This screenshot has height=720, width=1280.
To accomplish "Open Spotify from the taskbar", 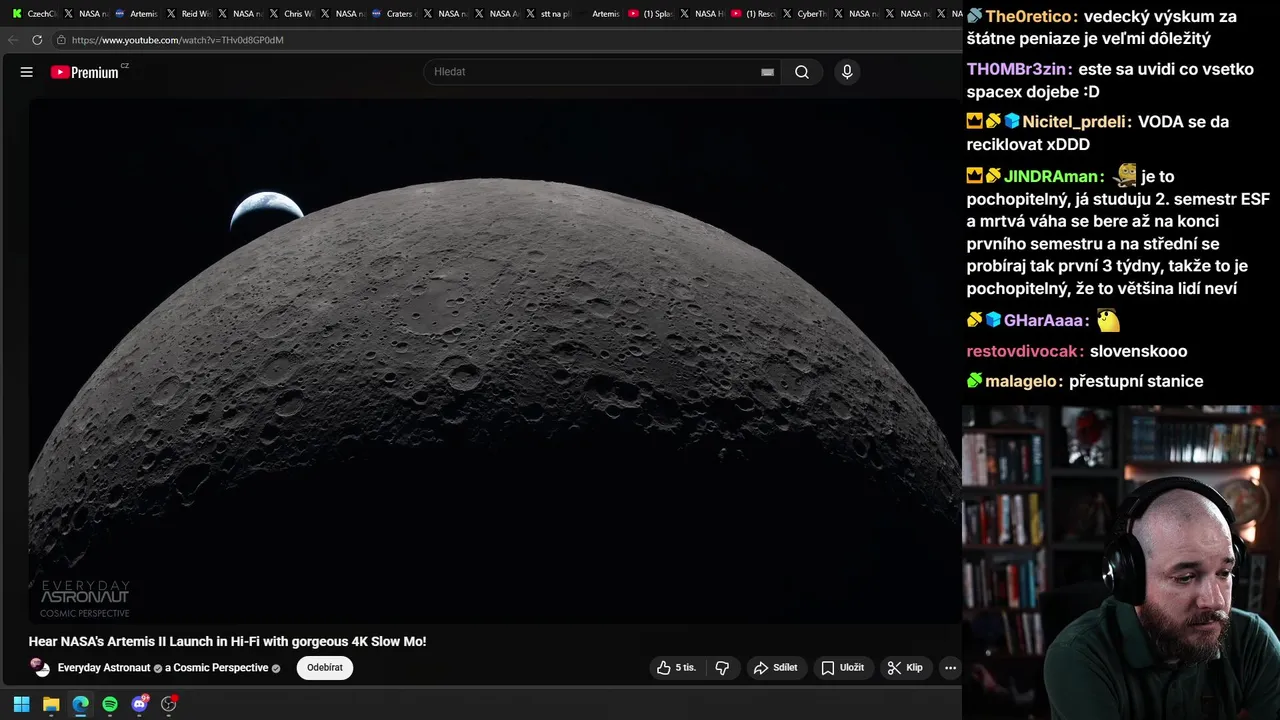I will tap(110, 704).
